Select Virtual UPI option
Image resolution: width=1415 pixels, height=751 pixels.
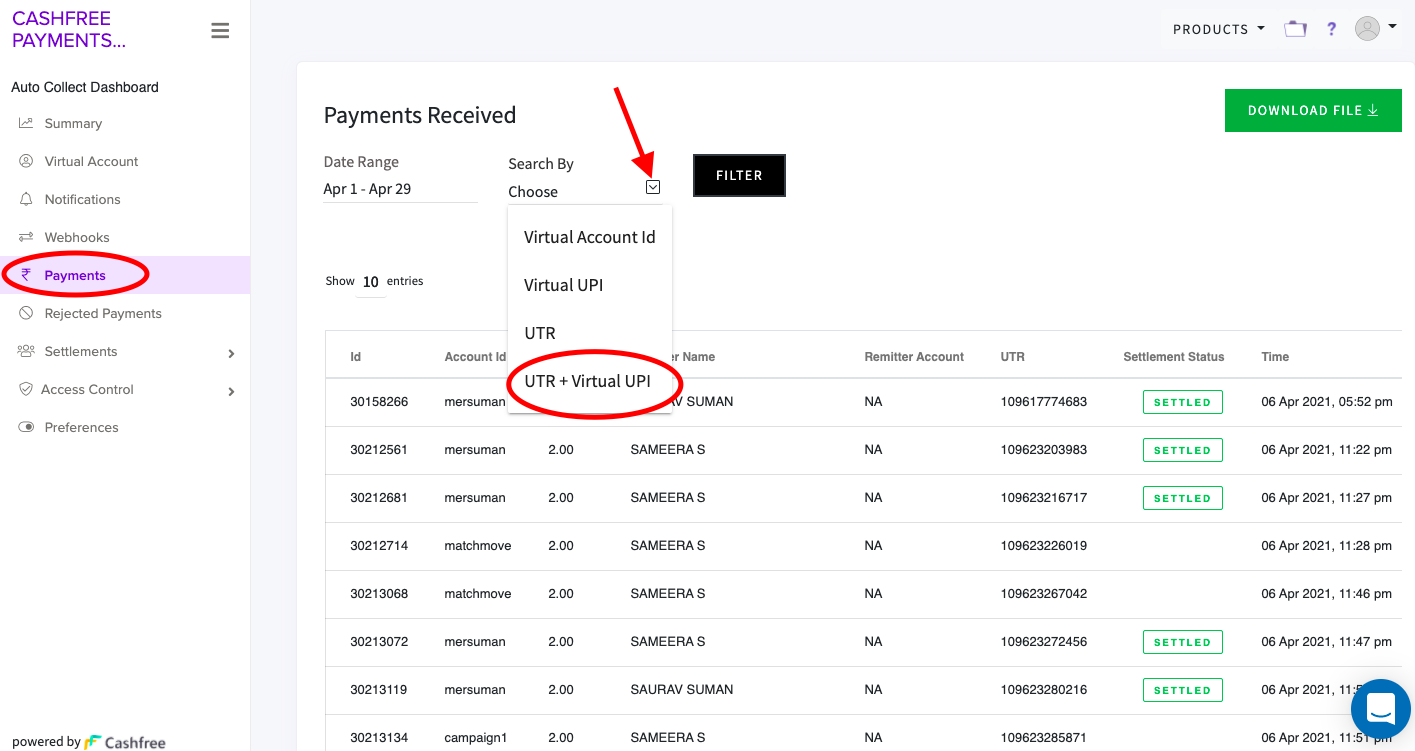pos(590,285)
